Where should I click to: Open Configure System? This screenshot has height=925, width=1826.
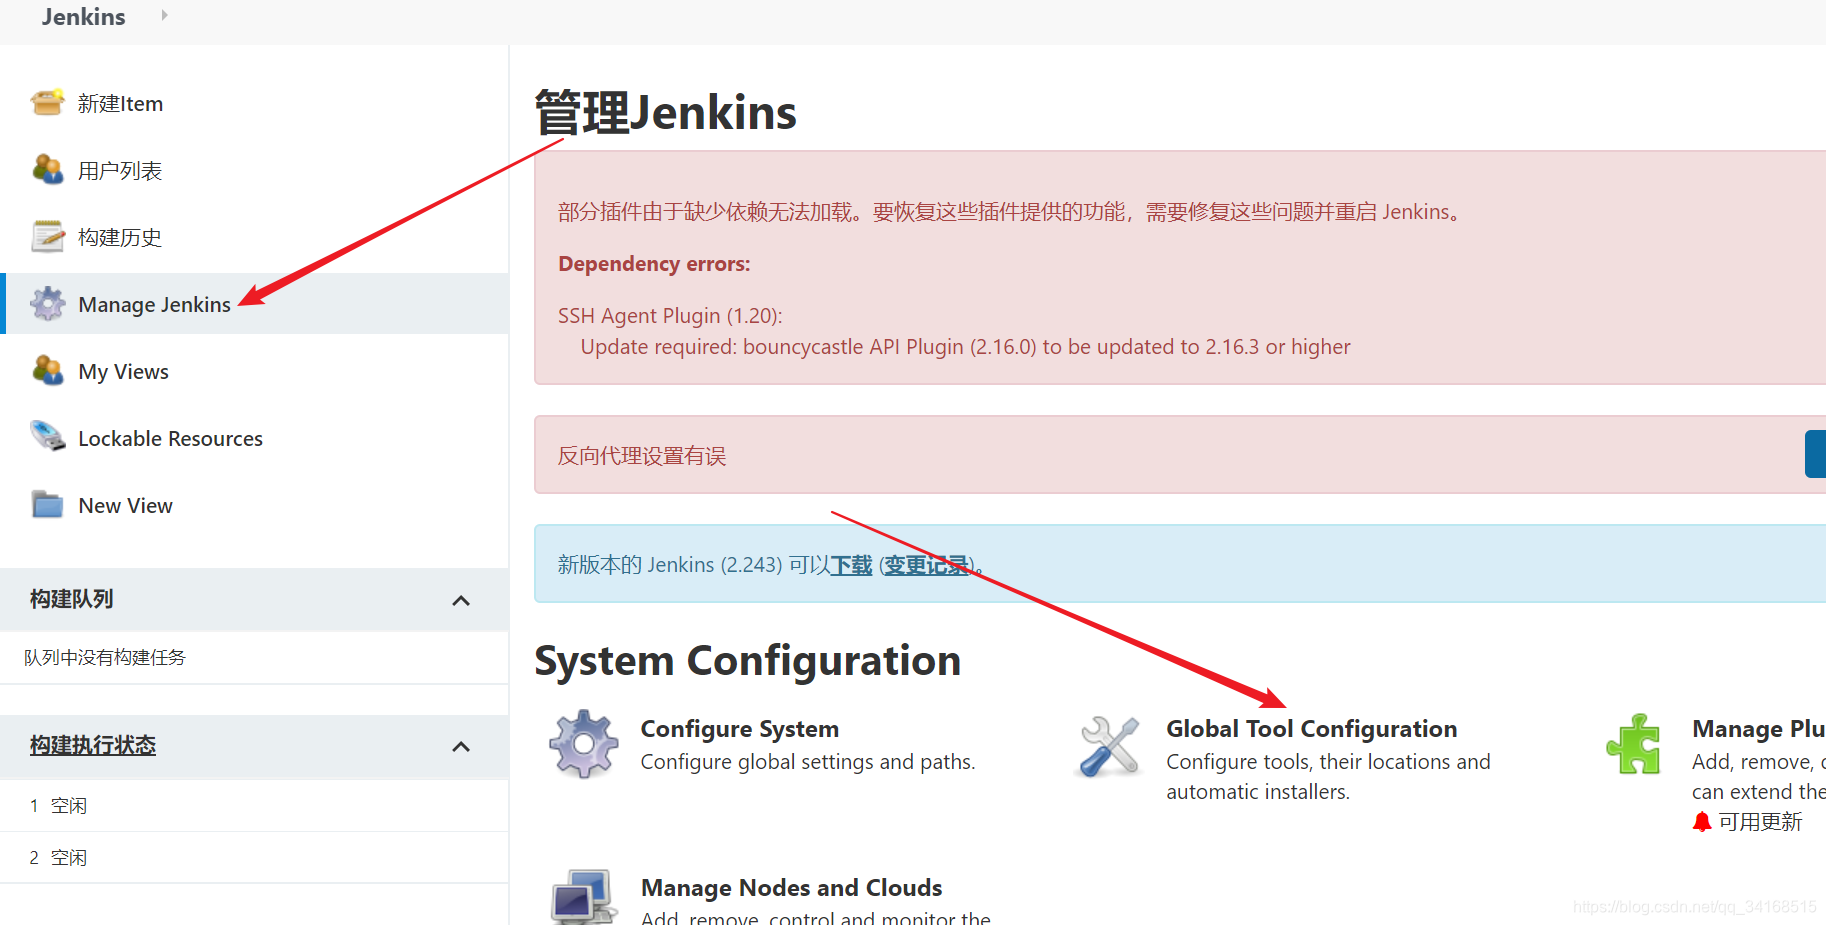tap(740, 729)
